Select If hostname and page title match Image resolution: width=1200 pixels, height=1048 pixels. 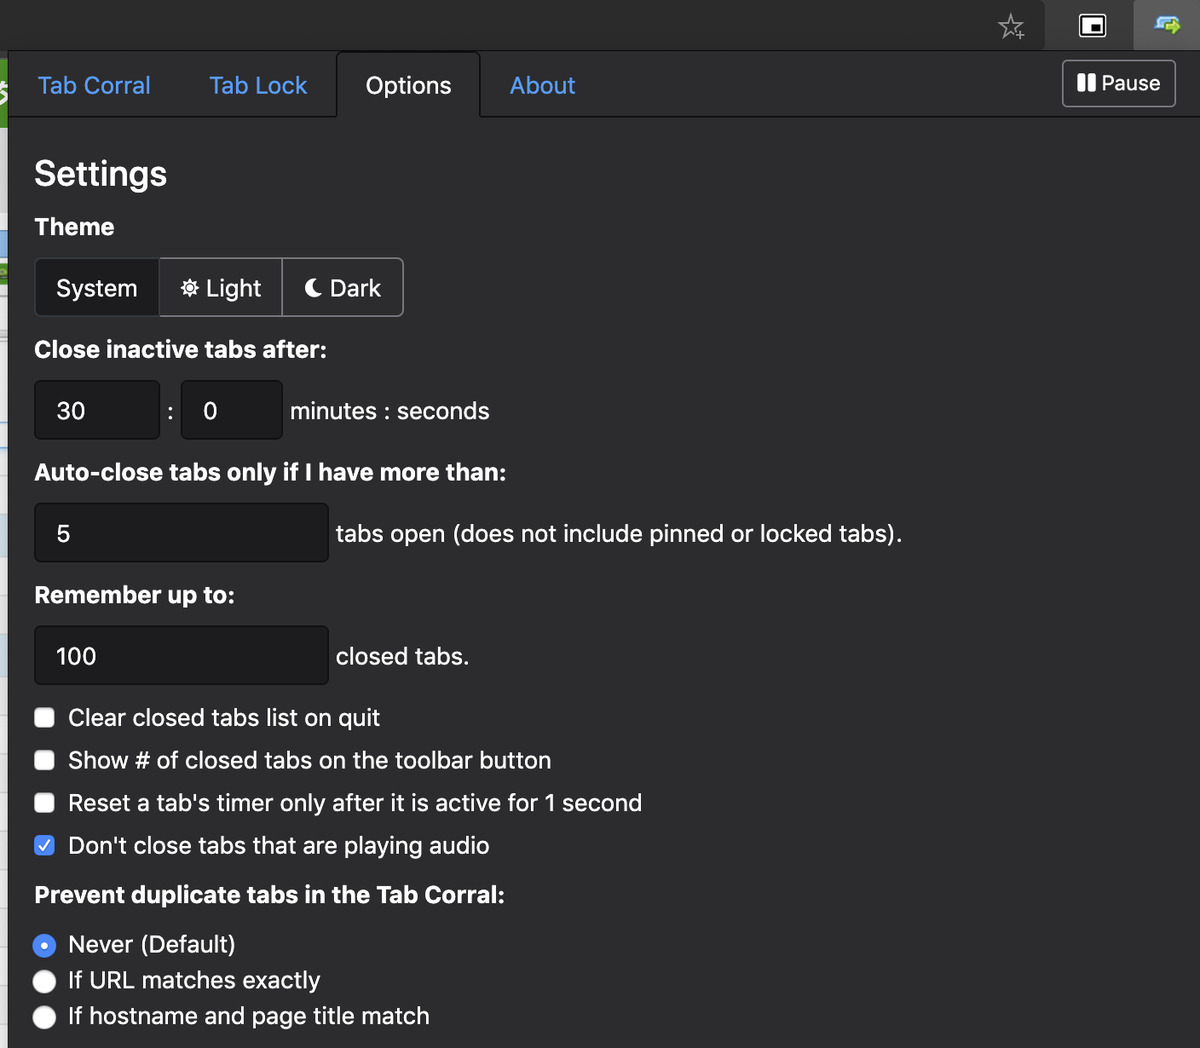click(x=45, y=1017)
